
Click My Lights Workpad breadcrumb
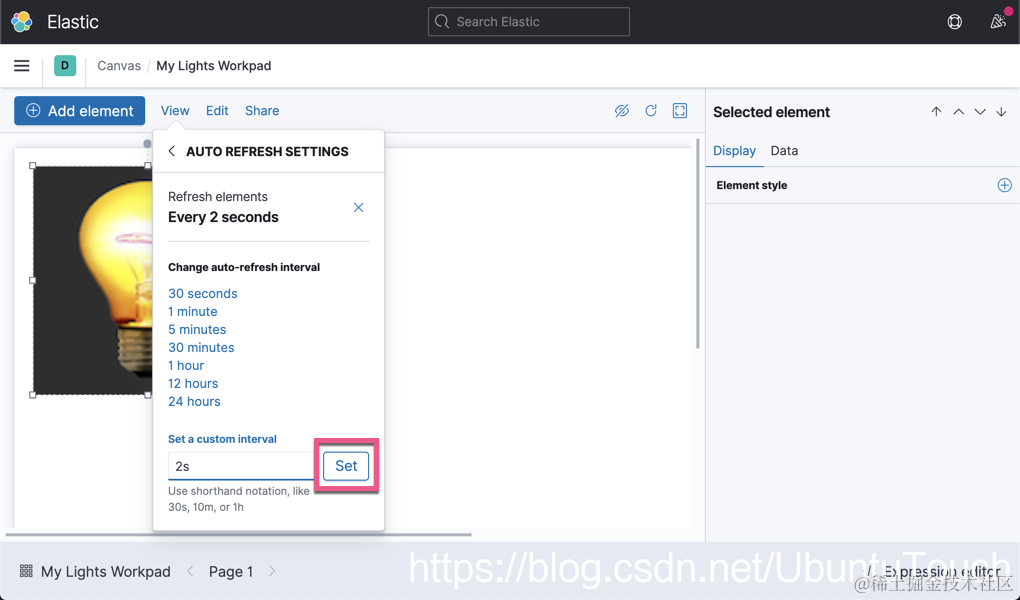click(x=213, y=66)
